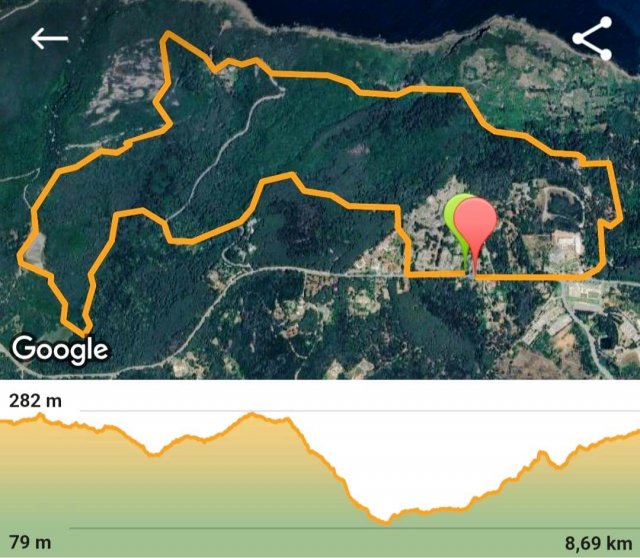Click the orange track's eastern edge
Screen dimensions: 640x558
616,192
